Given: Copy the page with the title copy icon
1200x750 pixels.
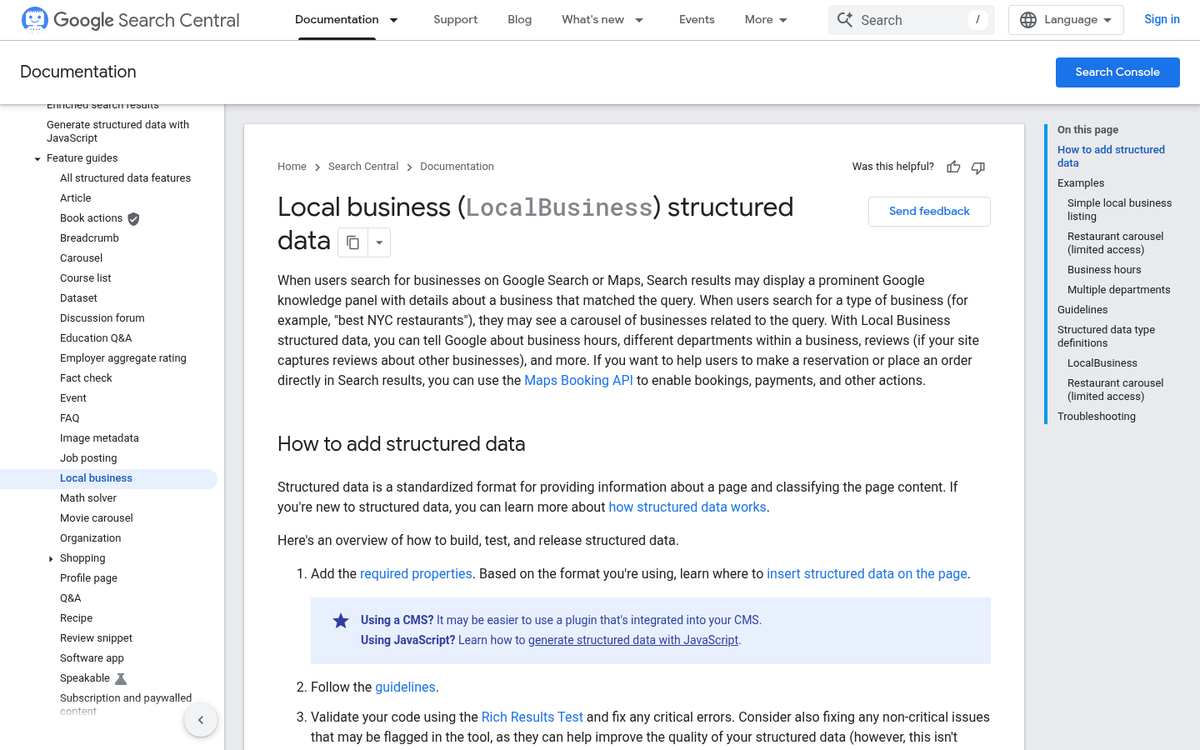Looking at the screenshot, I should pos(353,242).
